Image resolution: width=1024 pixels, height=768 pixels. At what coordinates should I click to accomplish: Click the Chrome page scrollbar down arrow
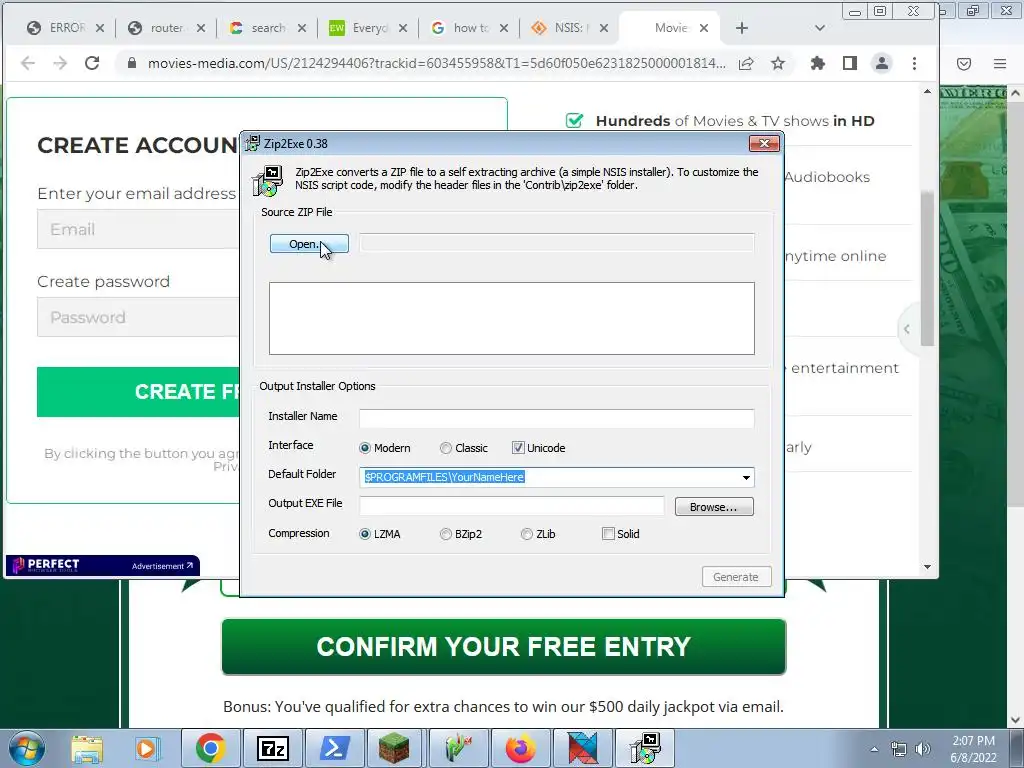pyautogui.click(x=927, y=567)
